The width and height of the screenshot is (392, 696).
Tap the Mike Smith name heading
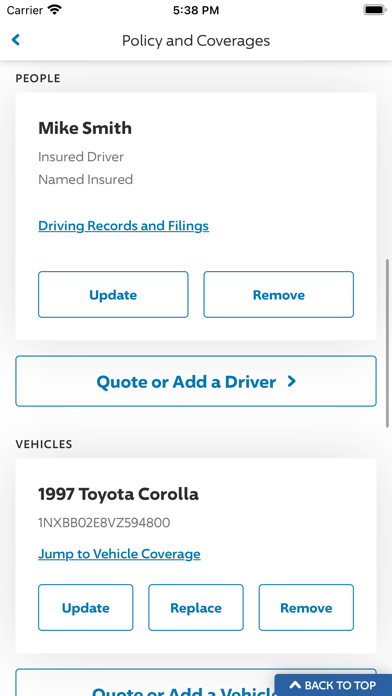[x=85, y=128]
